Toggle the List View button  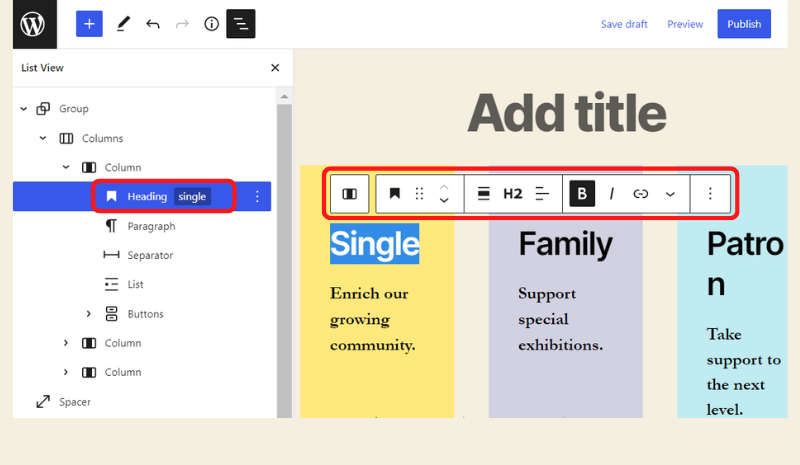pyautogui.click(x=240, y=24)
